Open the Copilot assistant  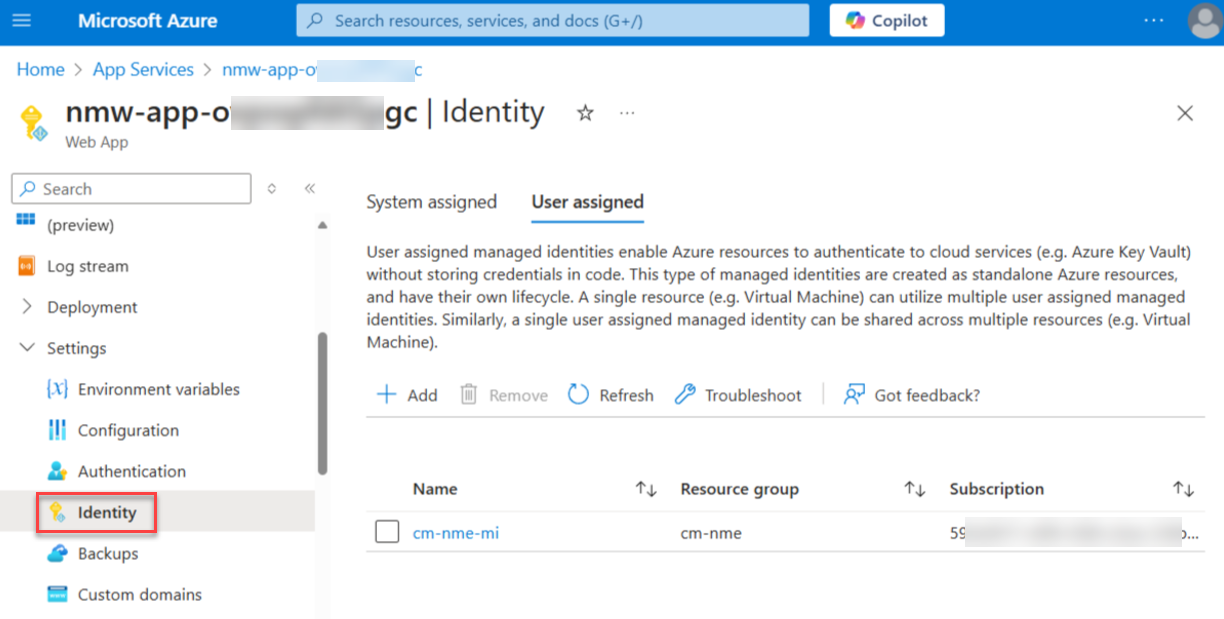[x=887, y=20]
